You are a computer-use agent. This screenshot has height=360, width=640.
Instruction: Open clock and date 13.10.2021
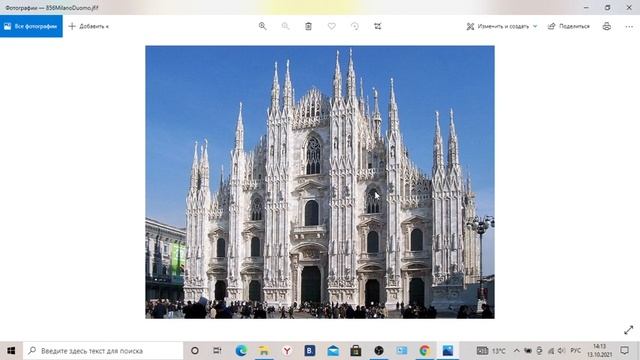click(599, 351)
